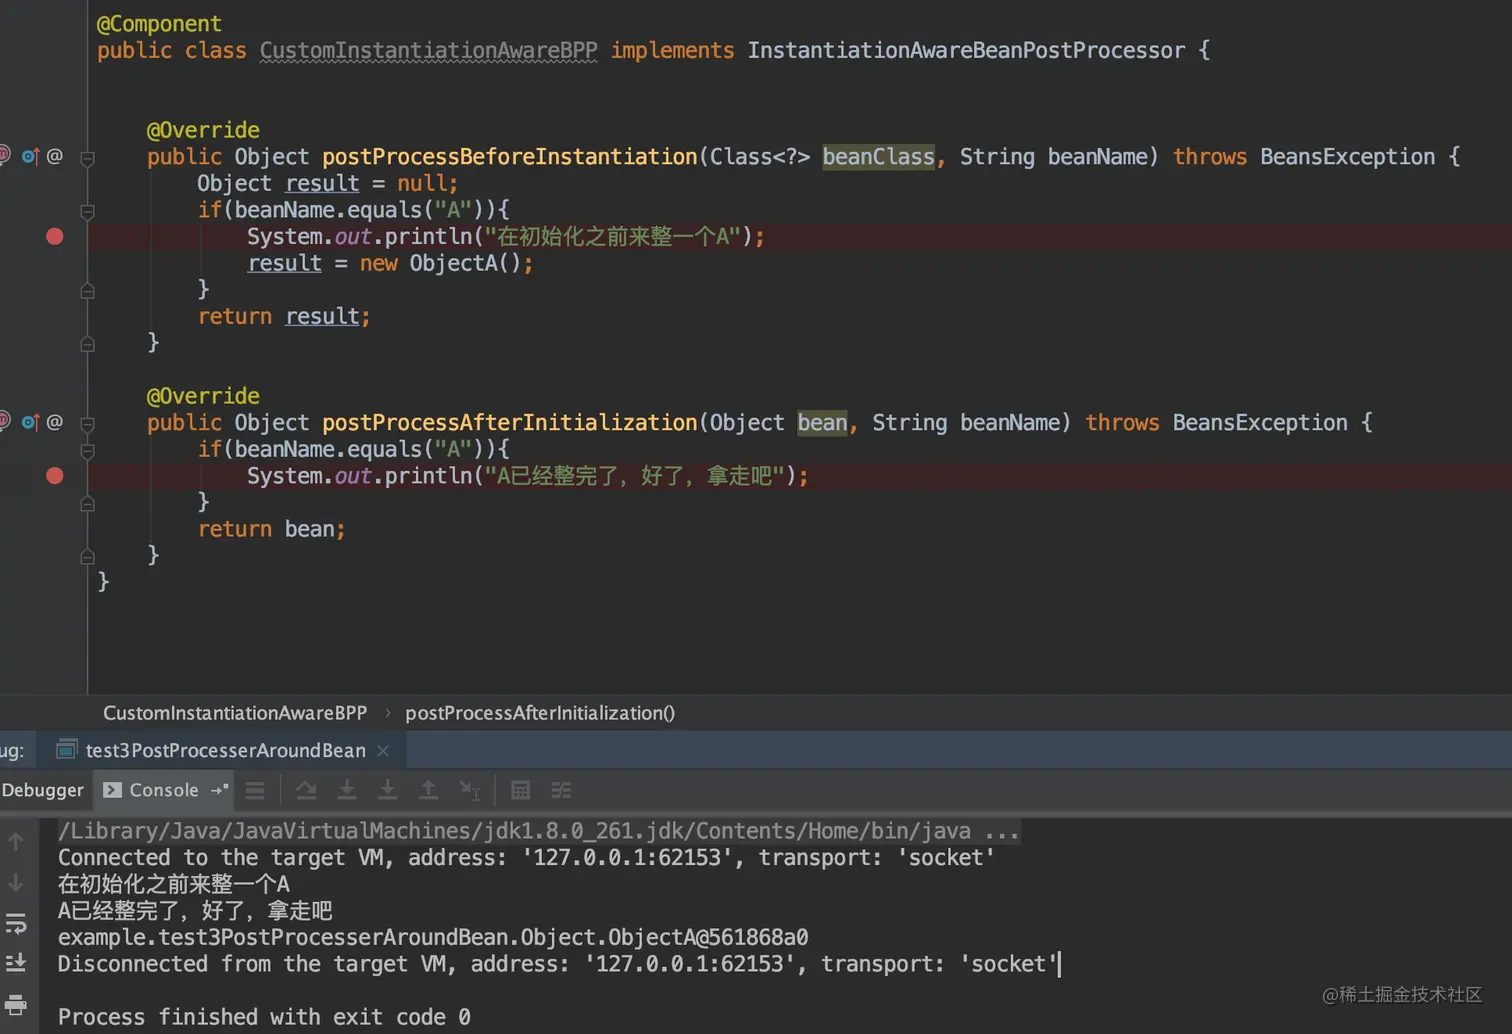
Task: Collapse the postProcessAfterInitialization method fold marker
Action: (x=88, y=423)
